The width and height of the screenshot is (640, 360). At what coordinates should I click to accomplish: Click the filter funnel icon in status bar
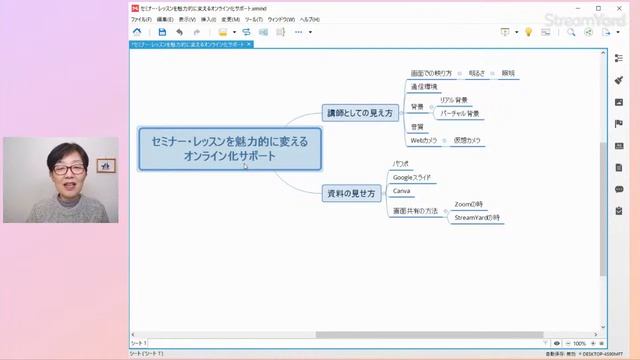coord(545,343)
